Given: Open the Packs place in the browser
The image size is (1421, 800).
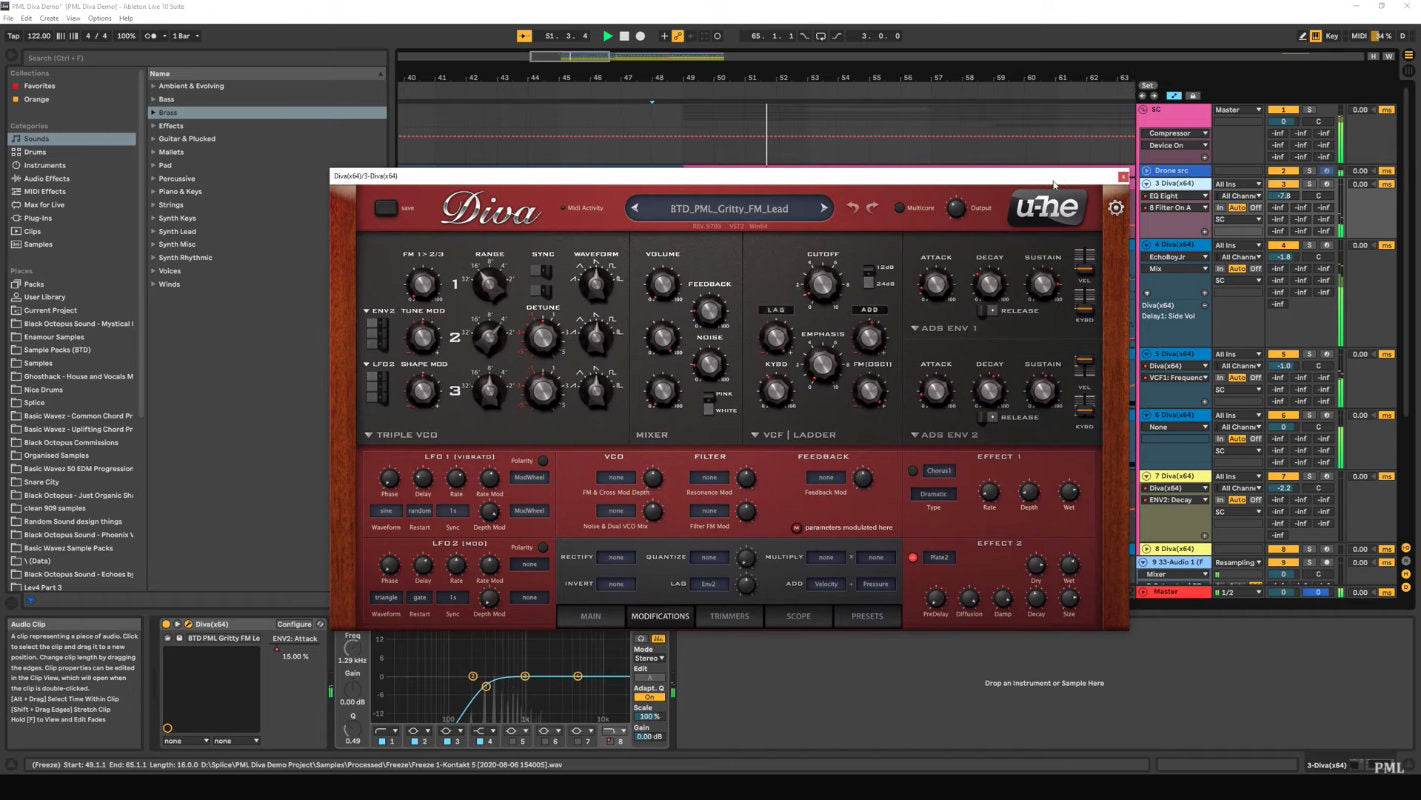Looking at the screenshot, I should point(34,284).
